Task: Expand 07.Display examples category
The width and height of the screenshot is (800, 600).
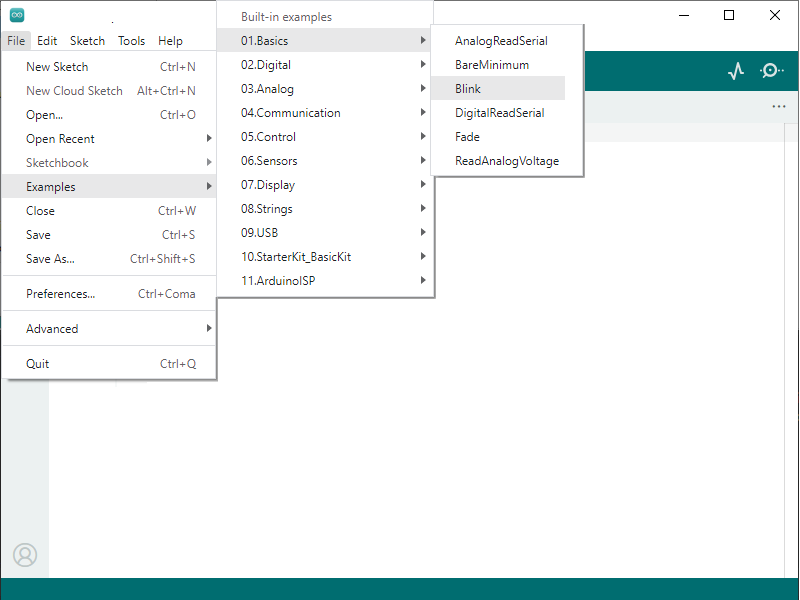Action: [326, 185]
